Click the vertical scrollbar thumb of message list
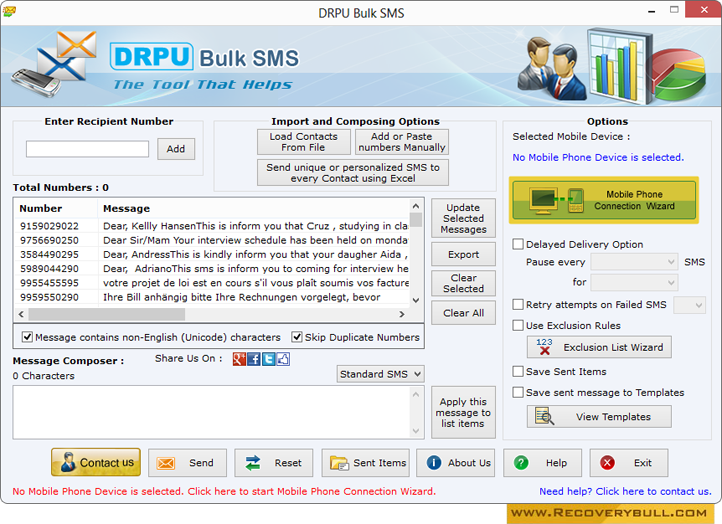 416,220
